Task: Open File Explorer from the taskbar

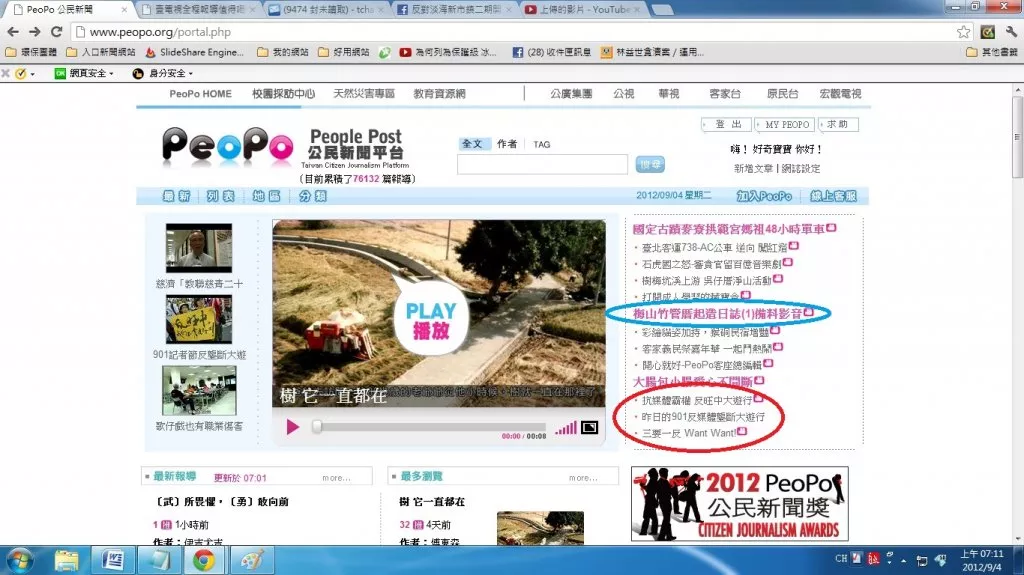Action: [x=66, y=561]
